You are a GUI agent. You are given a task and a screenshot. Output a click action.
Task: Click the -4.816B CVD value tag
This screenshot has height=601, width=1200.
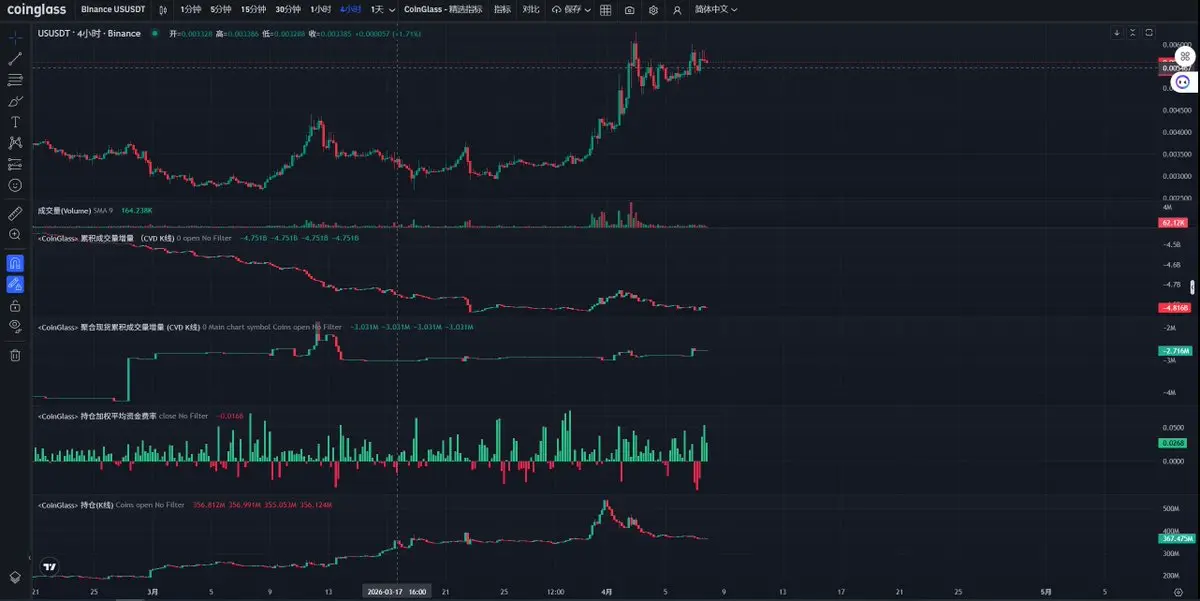1173,309
